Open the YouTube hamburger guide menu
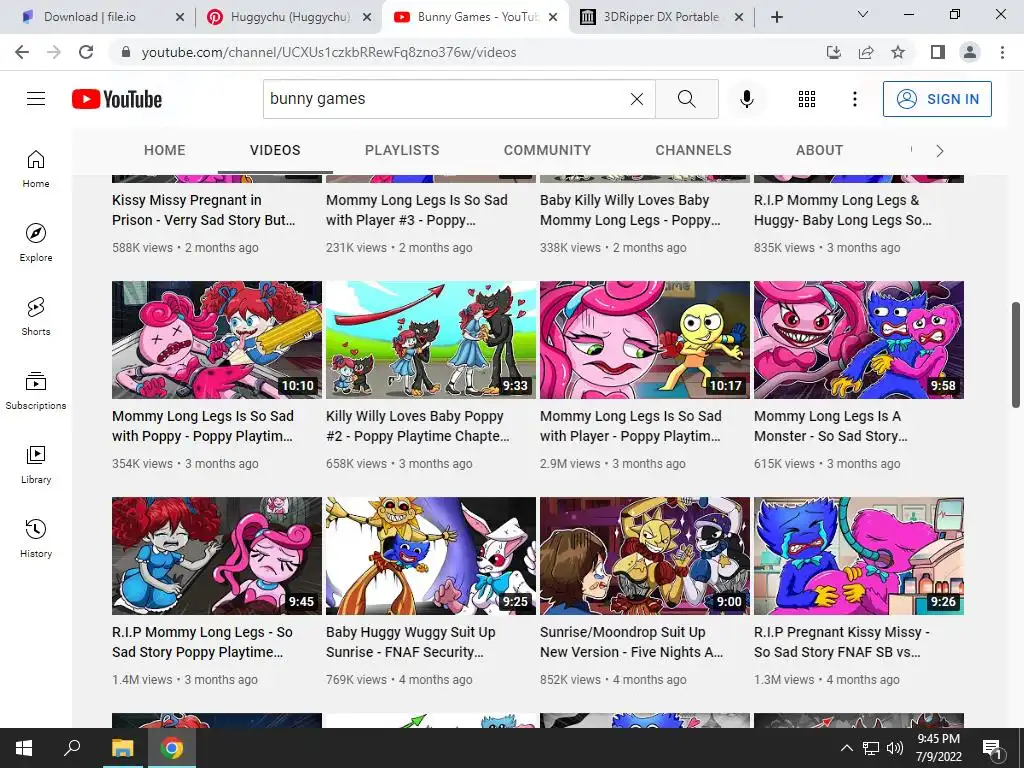The height and width of the screenshot is (768, 1024). [36, 99]
